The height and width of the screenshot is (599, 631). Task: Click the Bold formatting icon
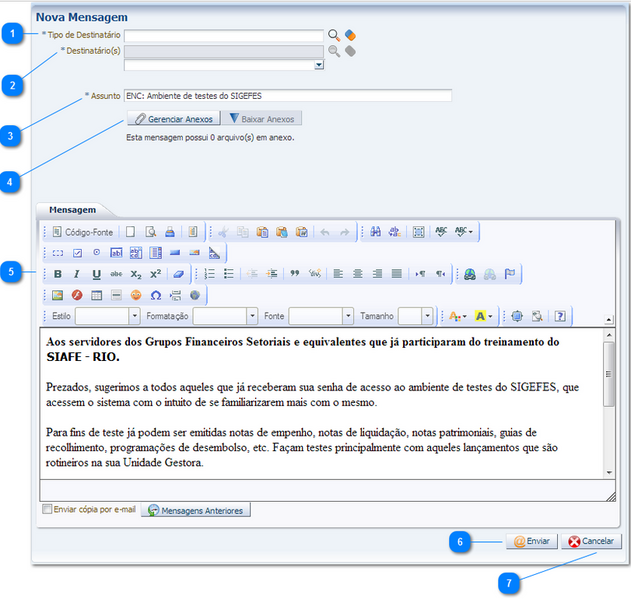click(x=58, y=273)
